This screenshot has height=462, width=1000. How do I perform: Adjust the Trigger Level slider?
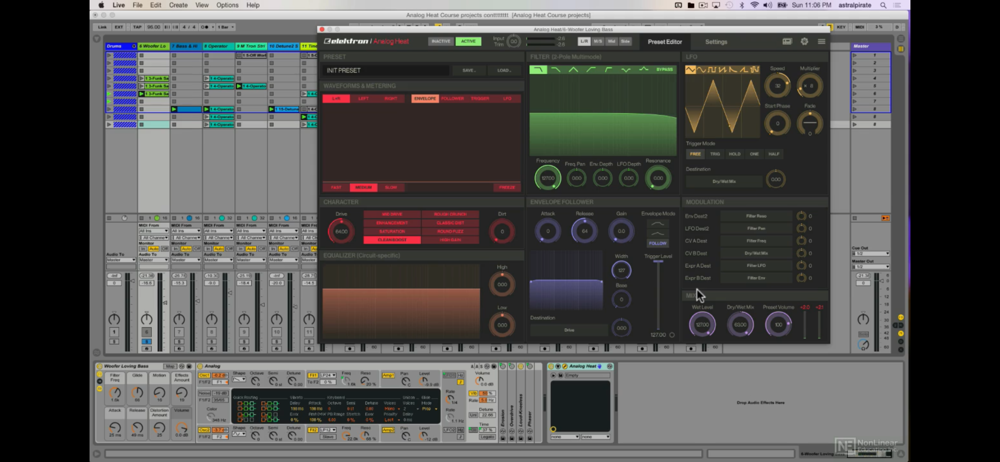click(x=658, y=294)
